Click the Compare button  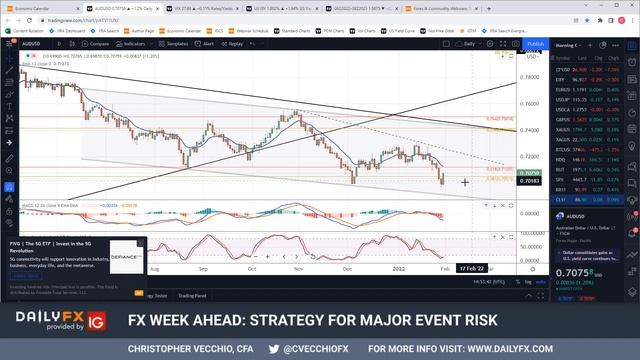[x=95, y=44]
